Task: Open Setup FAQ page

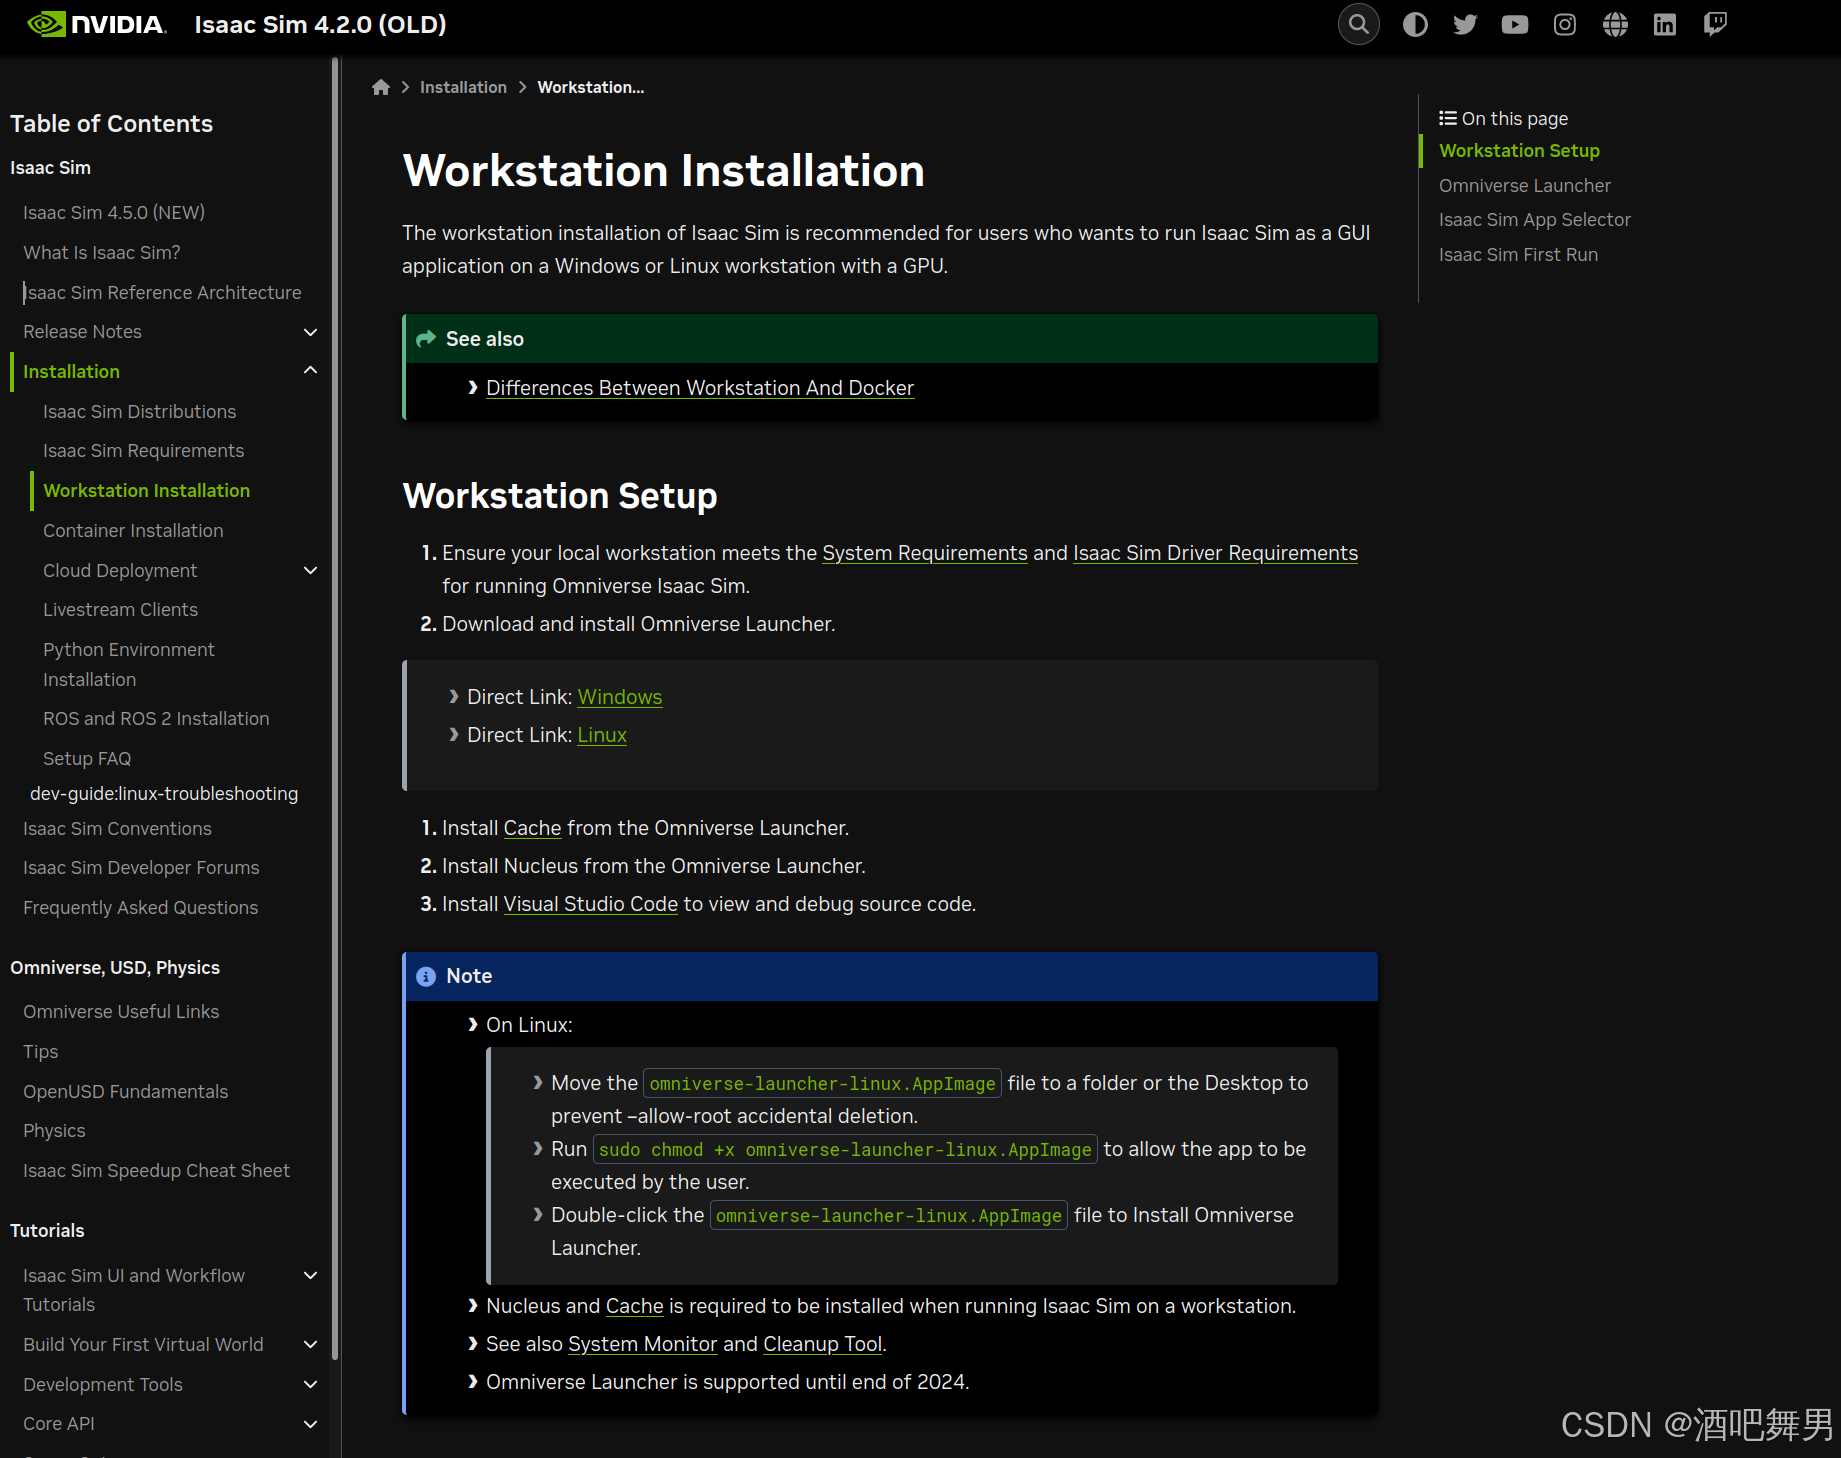Action: pos(87,758)
